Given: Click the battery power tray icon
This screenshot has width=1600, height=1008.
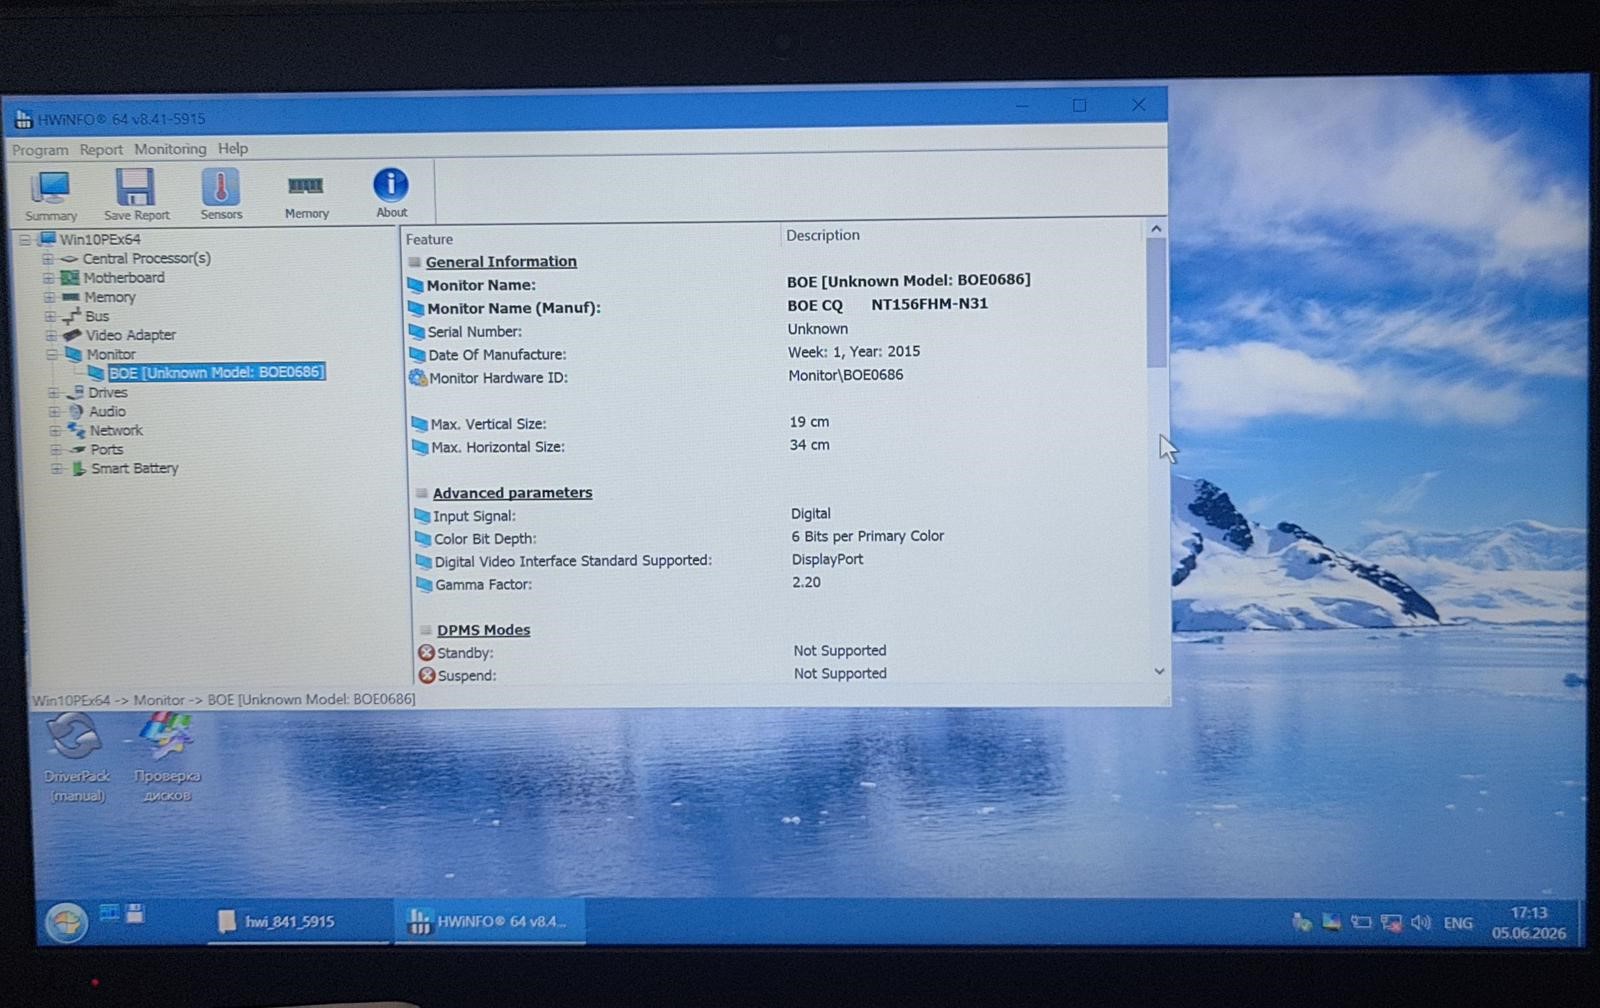Looking at the screenshot, I should [1361, 922].
